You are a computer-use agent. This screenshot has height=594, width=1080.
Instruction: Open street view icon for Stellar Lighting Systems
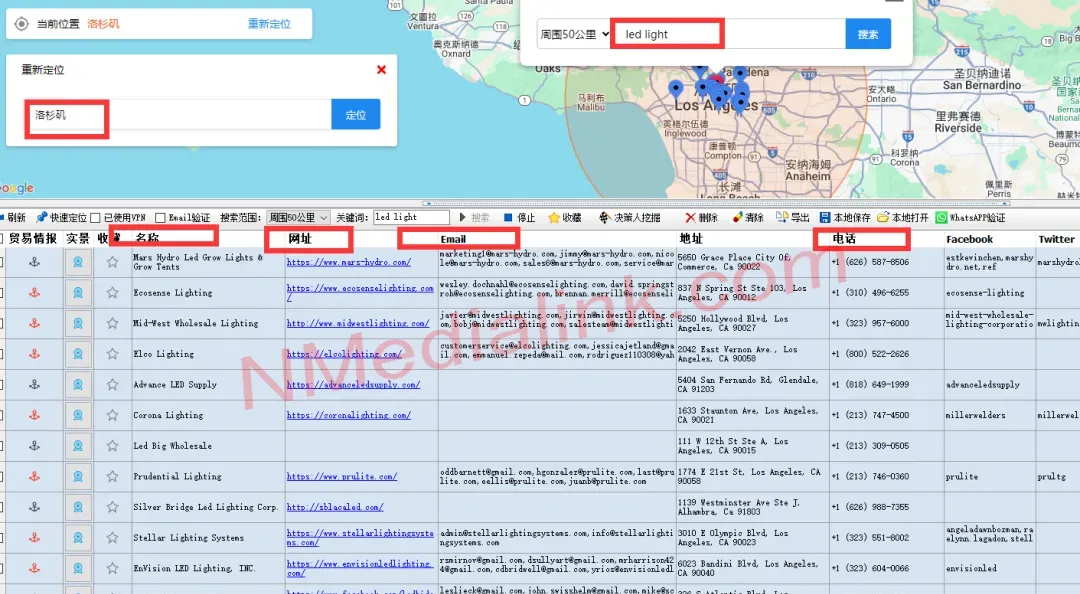coord(78,537)
